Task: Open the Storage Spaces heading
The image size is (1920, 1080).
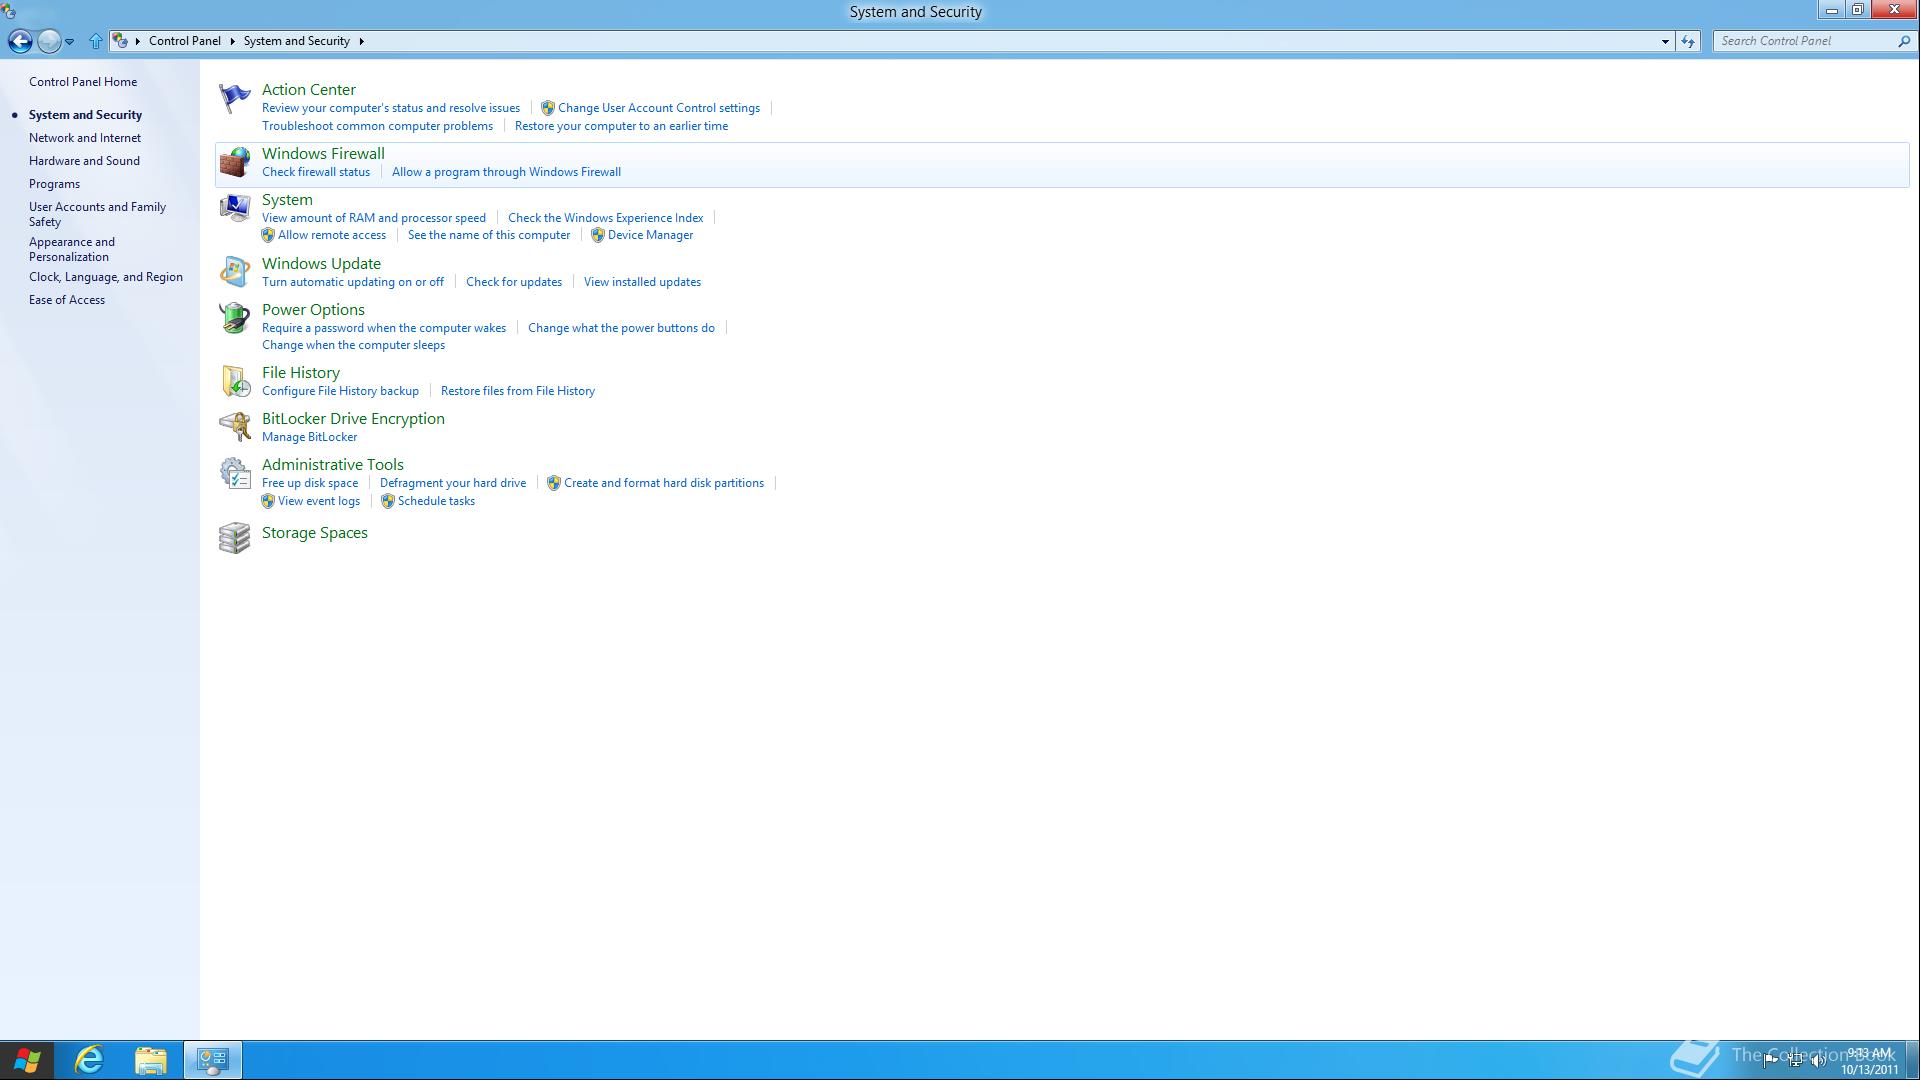Action: tap(315, 533)
